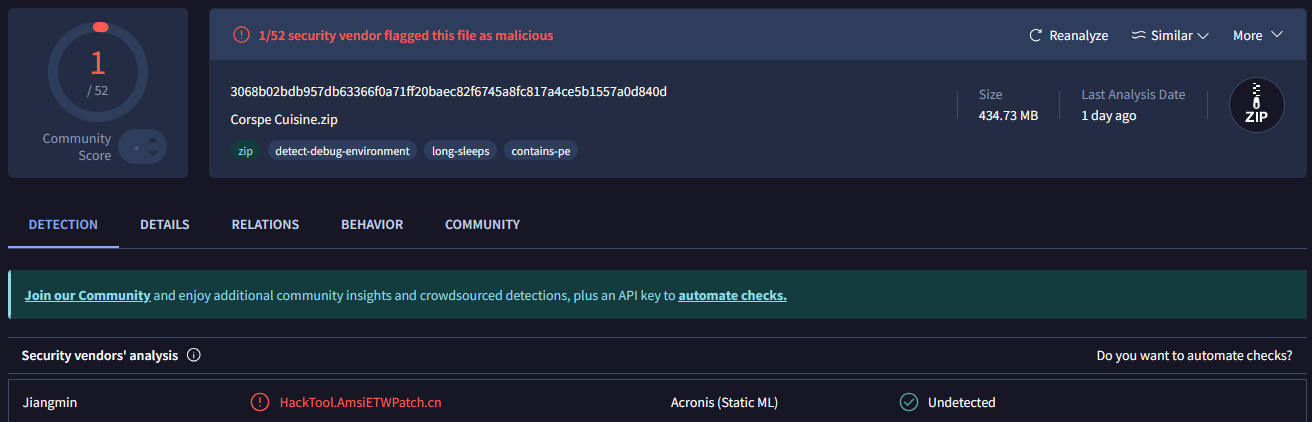This screenshot has width=1312, height=422.
Task: Click the red malicious alert icon in banner
Action: pos(241,35)
